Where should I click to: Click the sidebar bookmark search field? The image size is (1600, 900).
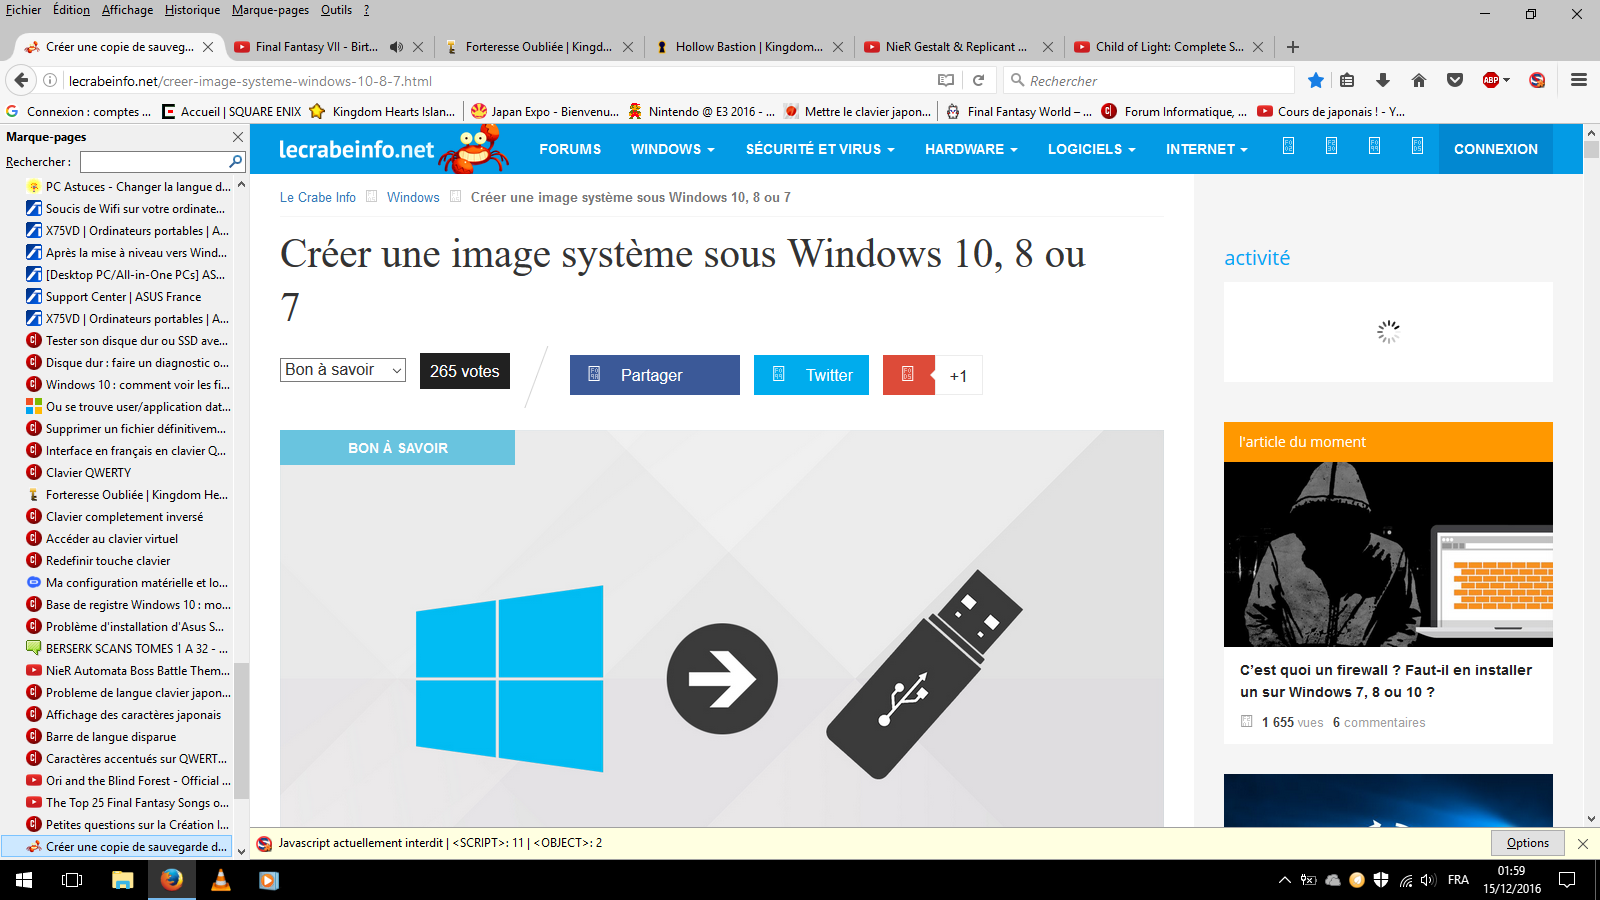click(155, 161)
